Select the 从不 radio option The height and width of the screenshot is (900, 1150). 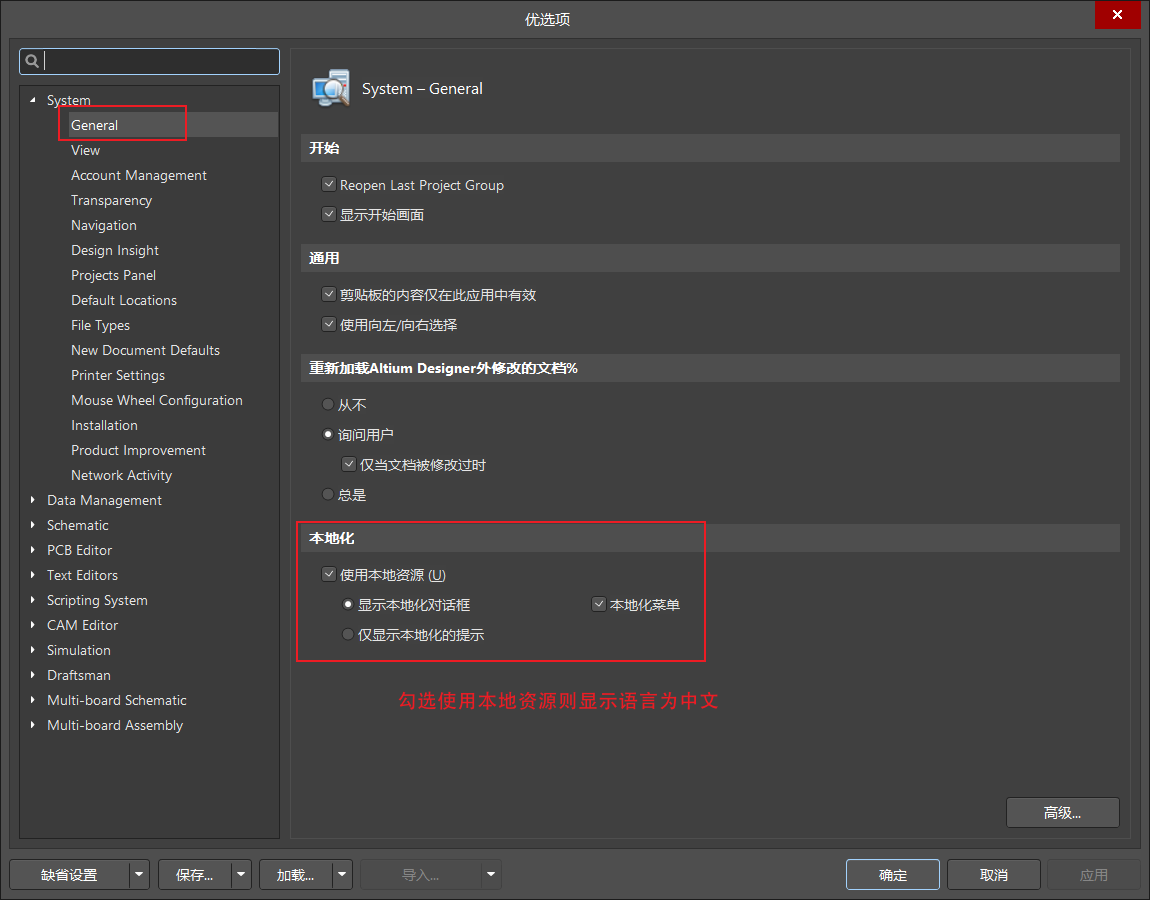click(x=328, y=405)
